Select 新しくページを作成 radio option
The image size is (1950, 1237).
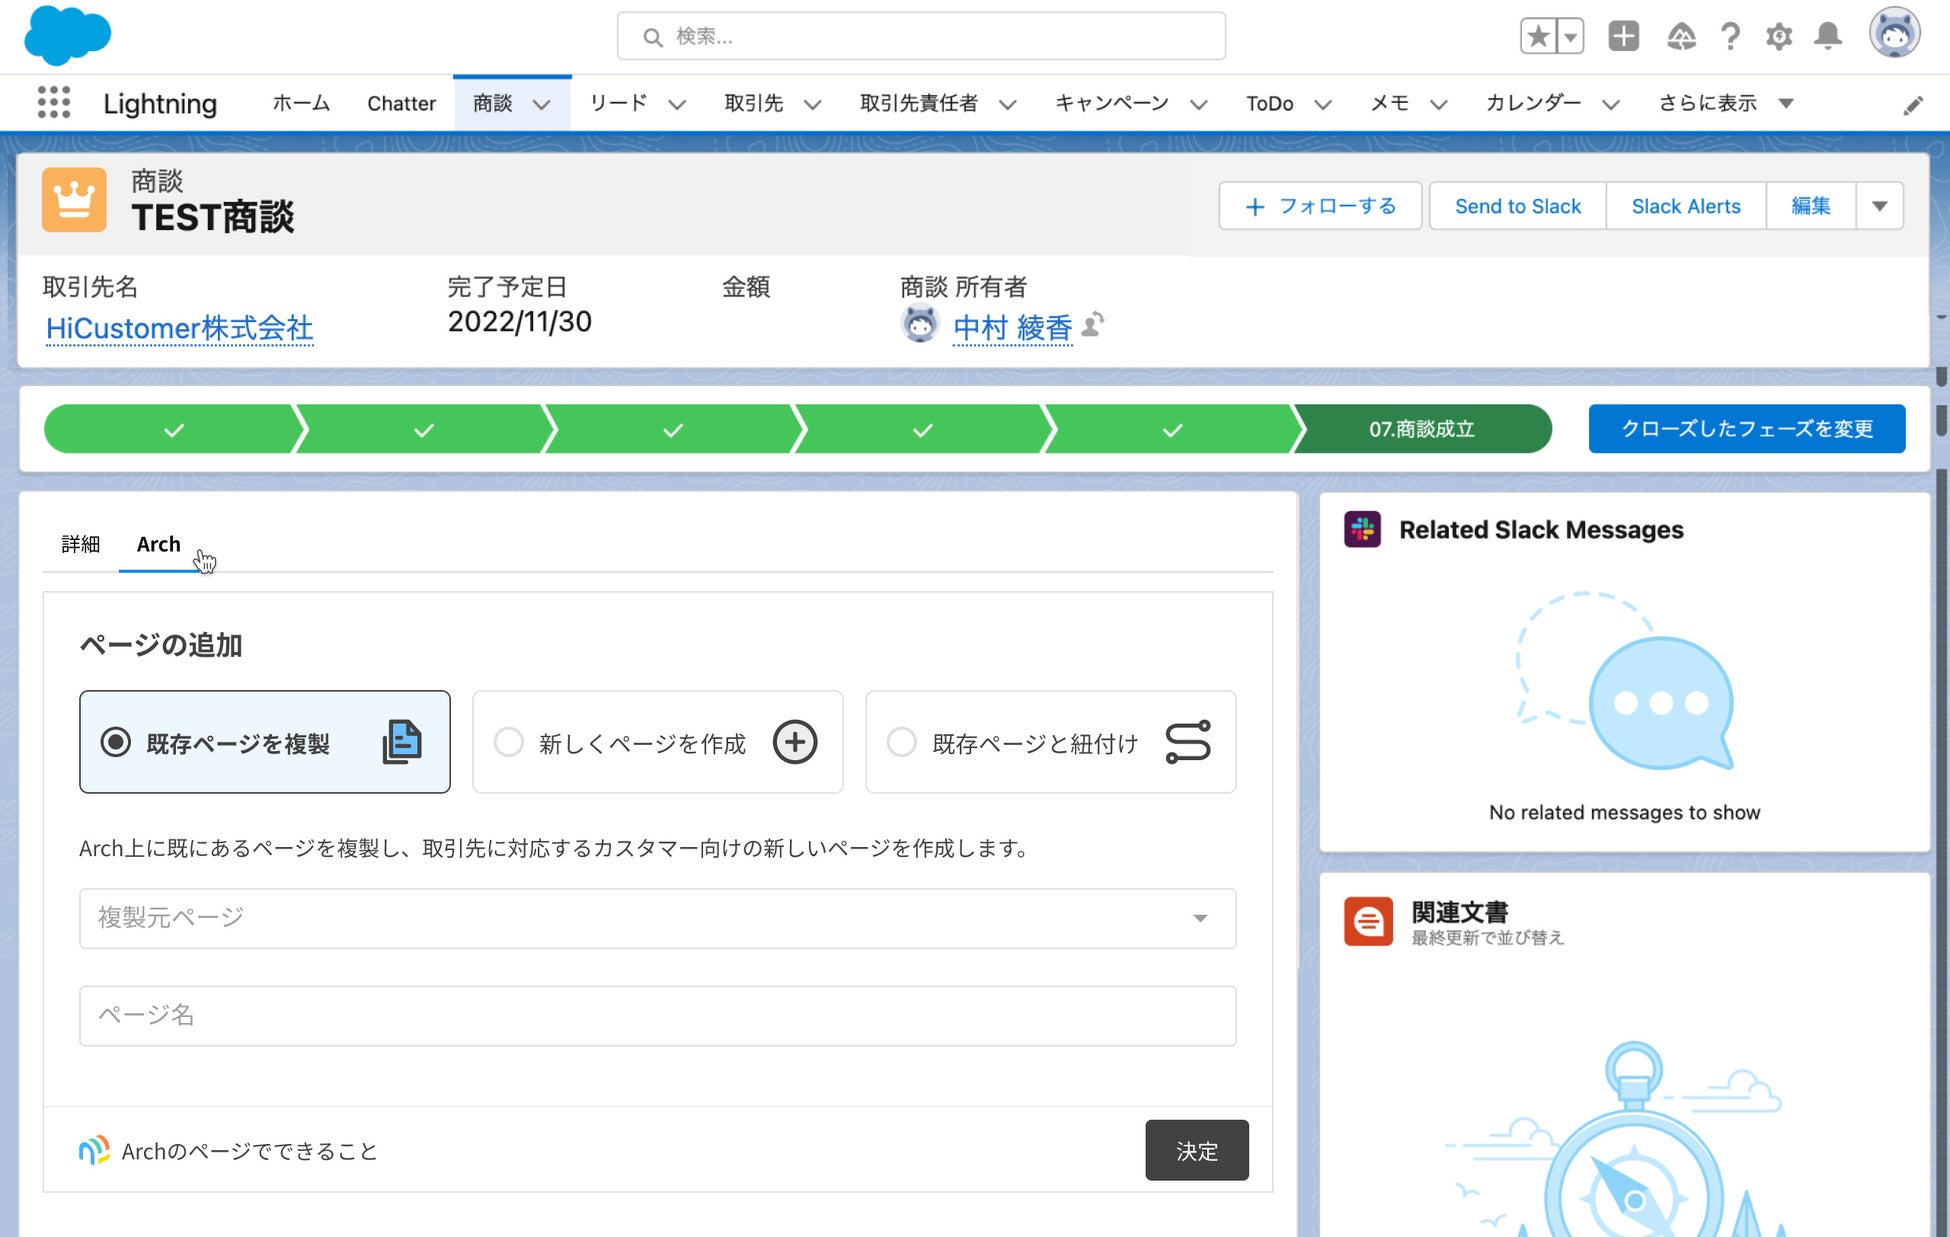(509, 742)
